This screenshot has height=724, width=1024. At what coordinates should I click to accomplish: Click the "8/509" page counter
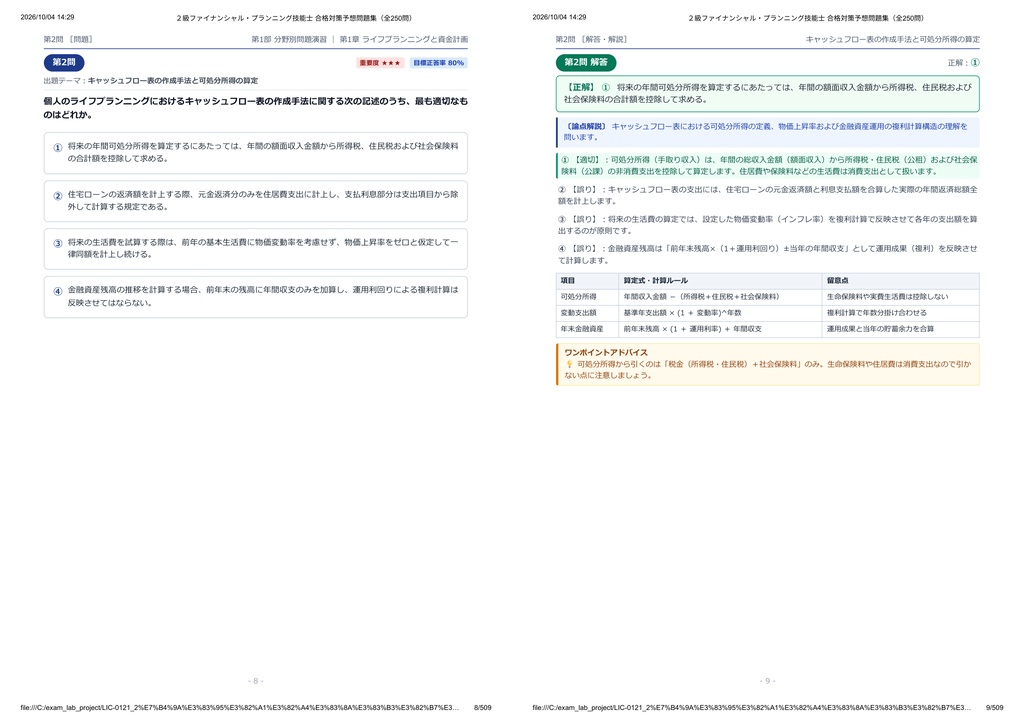tap(483, 708)
